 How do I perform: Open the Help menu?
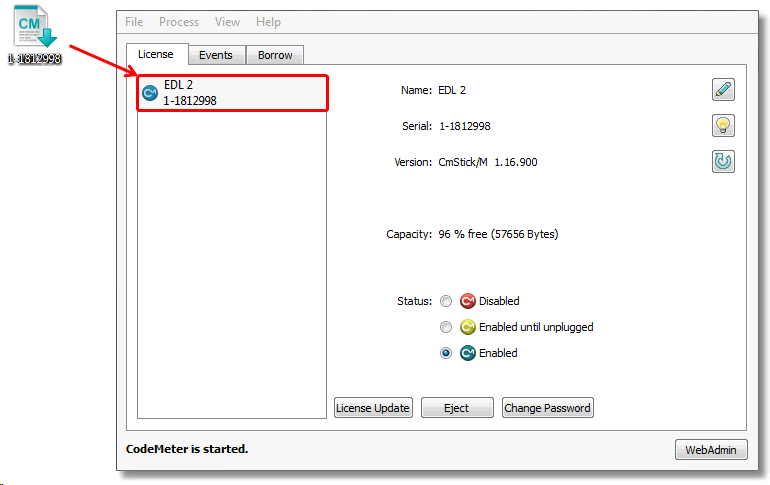click(268, 22)
